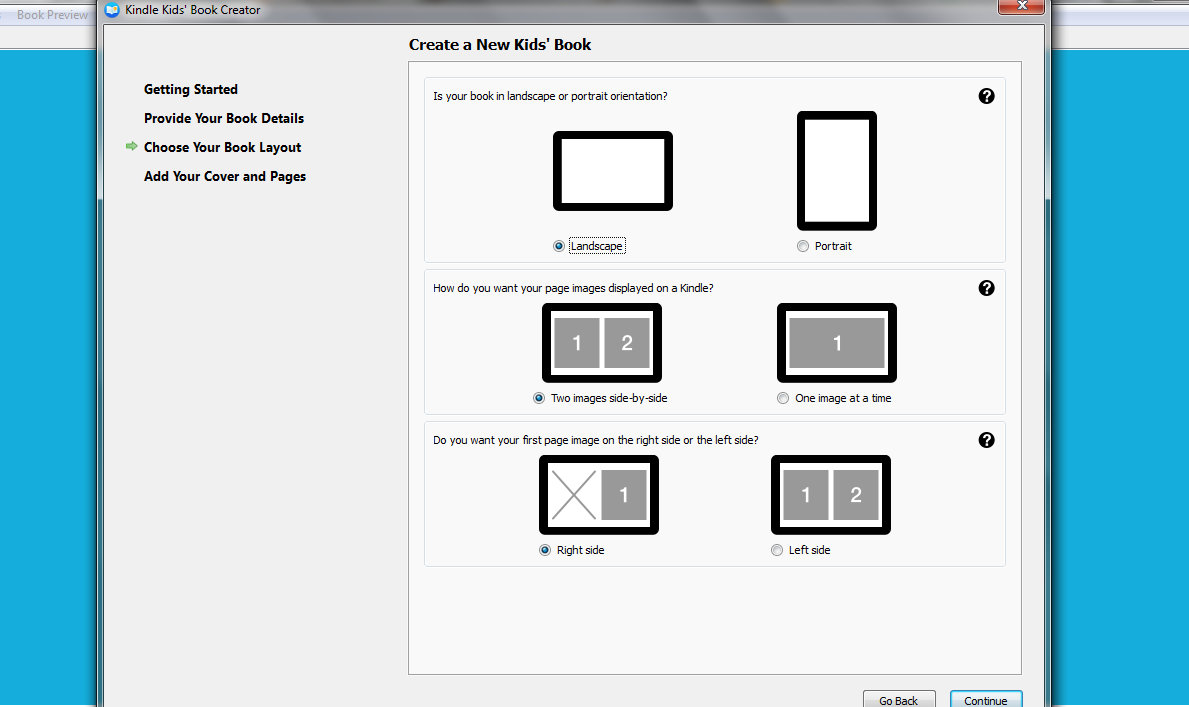Screen dimensions: 1189x707
Task: Click the Go Back button
Action: click(899, 699)
